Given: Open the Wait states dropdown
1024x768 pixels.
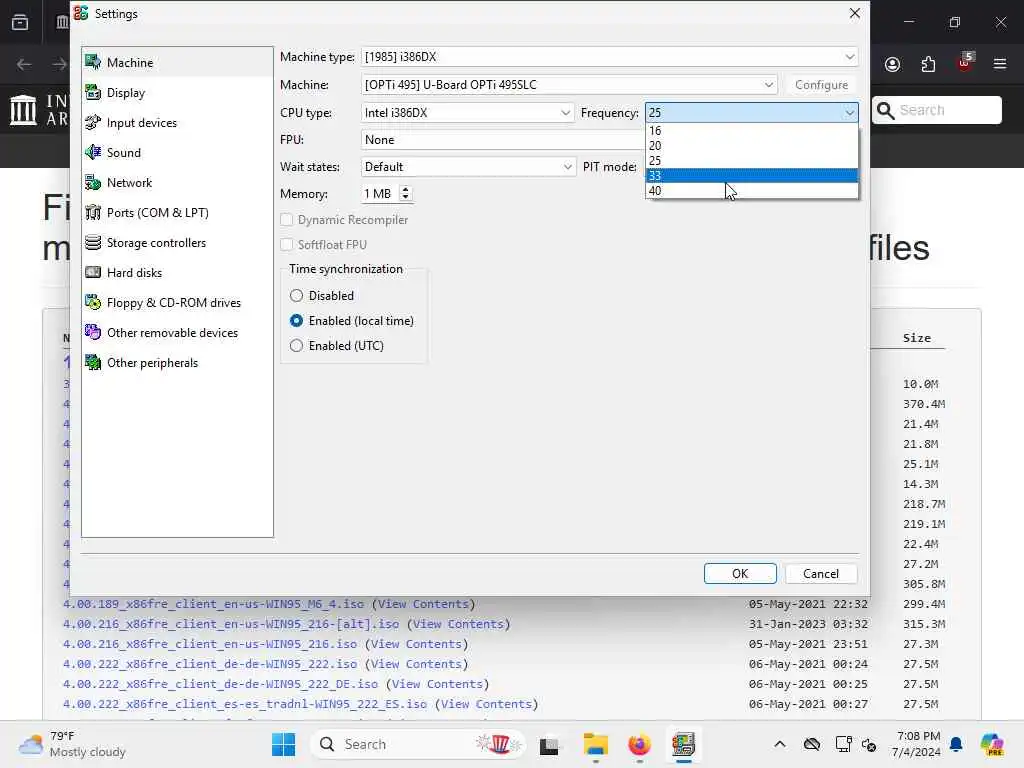Looking at the screenshot, I should point(468,167).
